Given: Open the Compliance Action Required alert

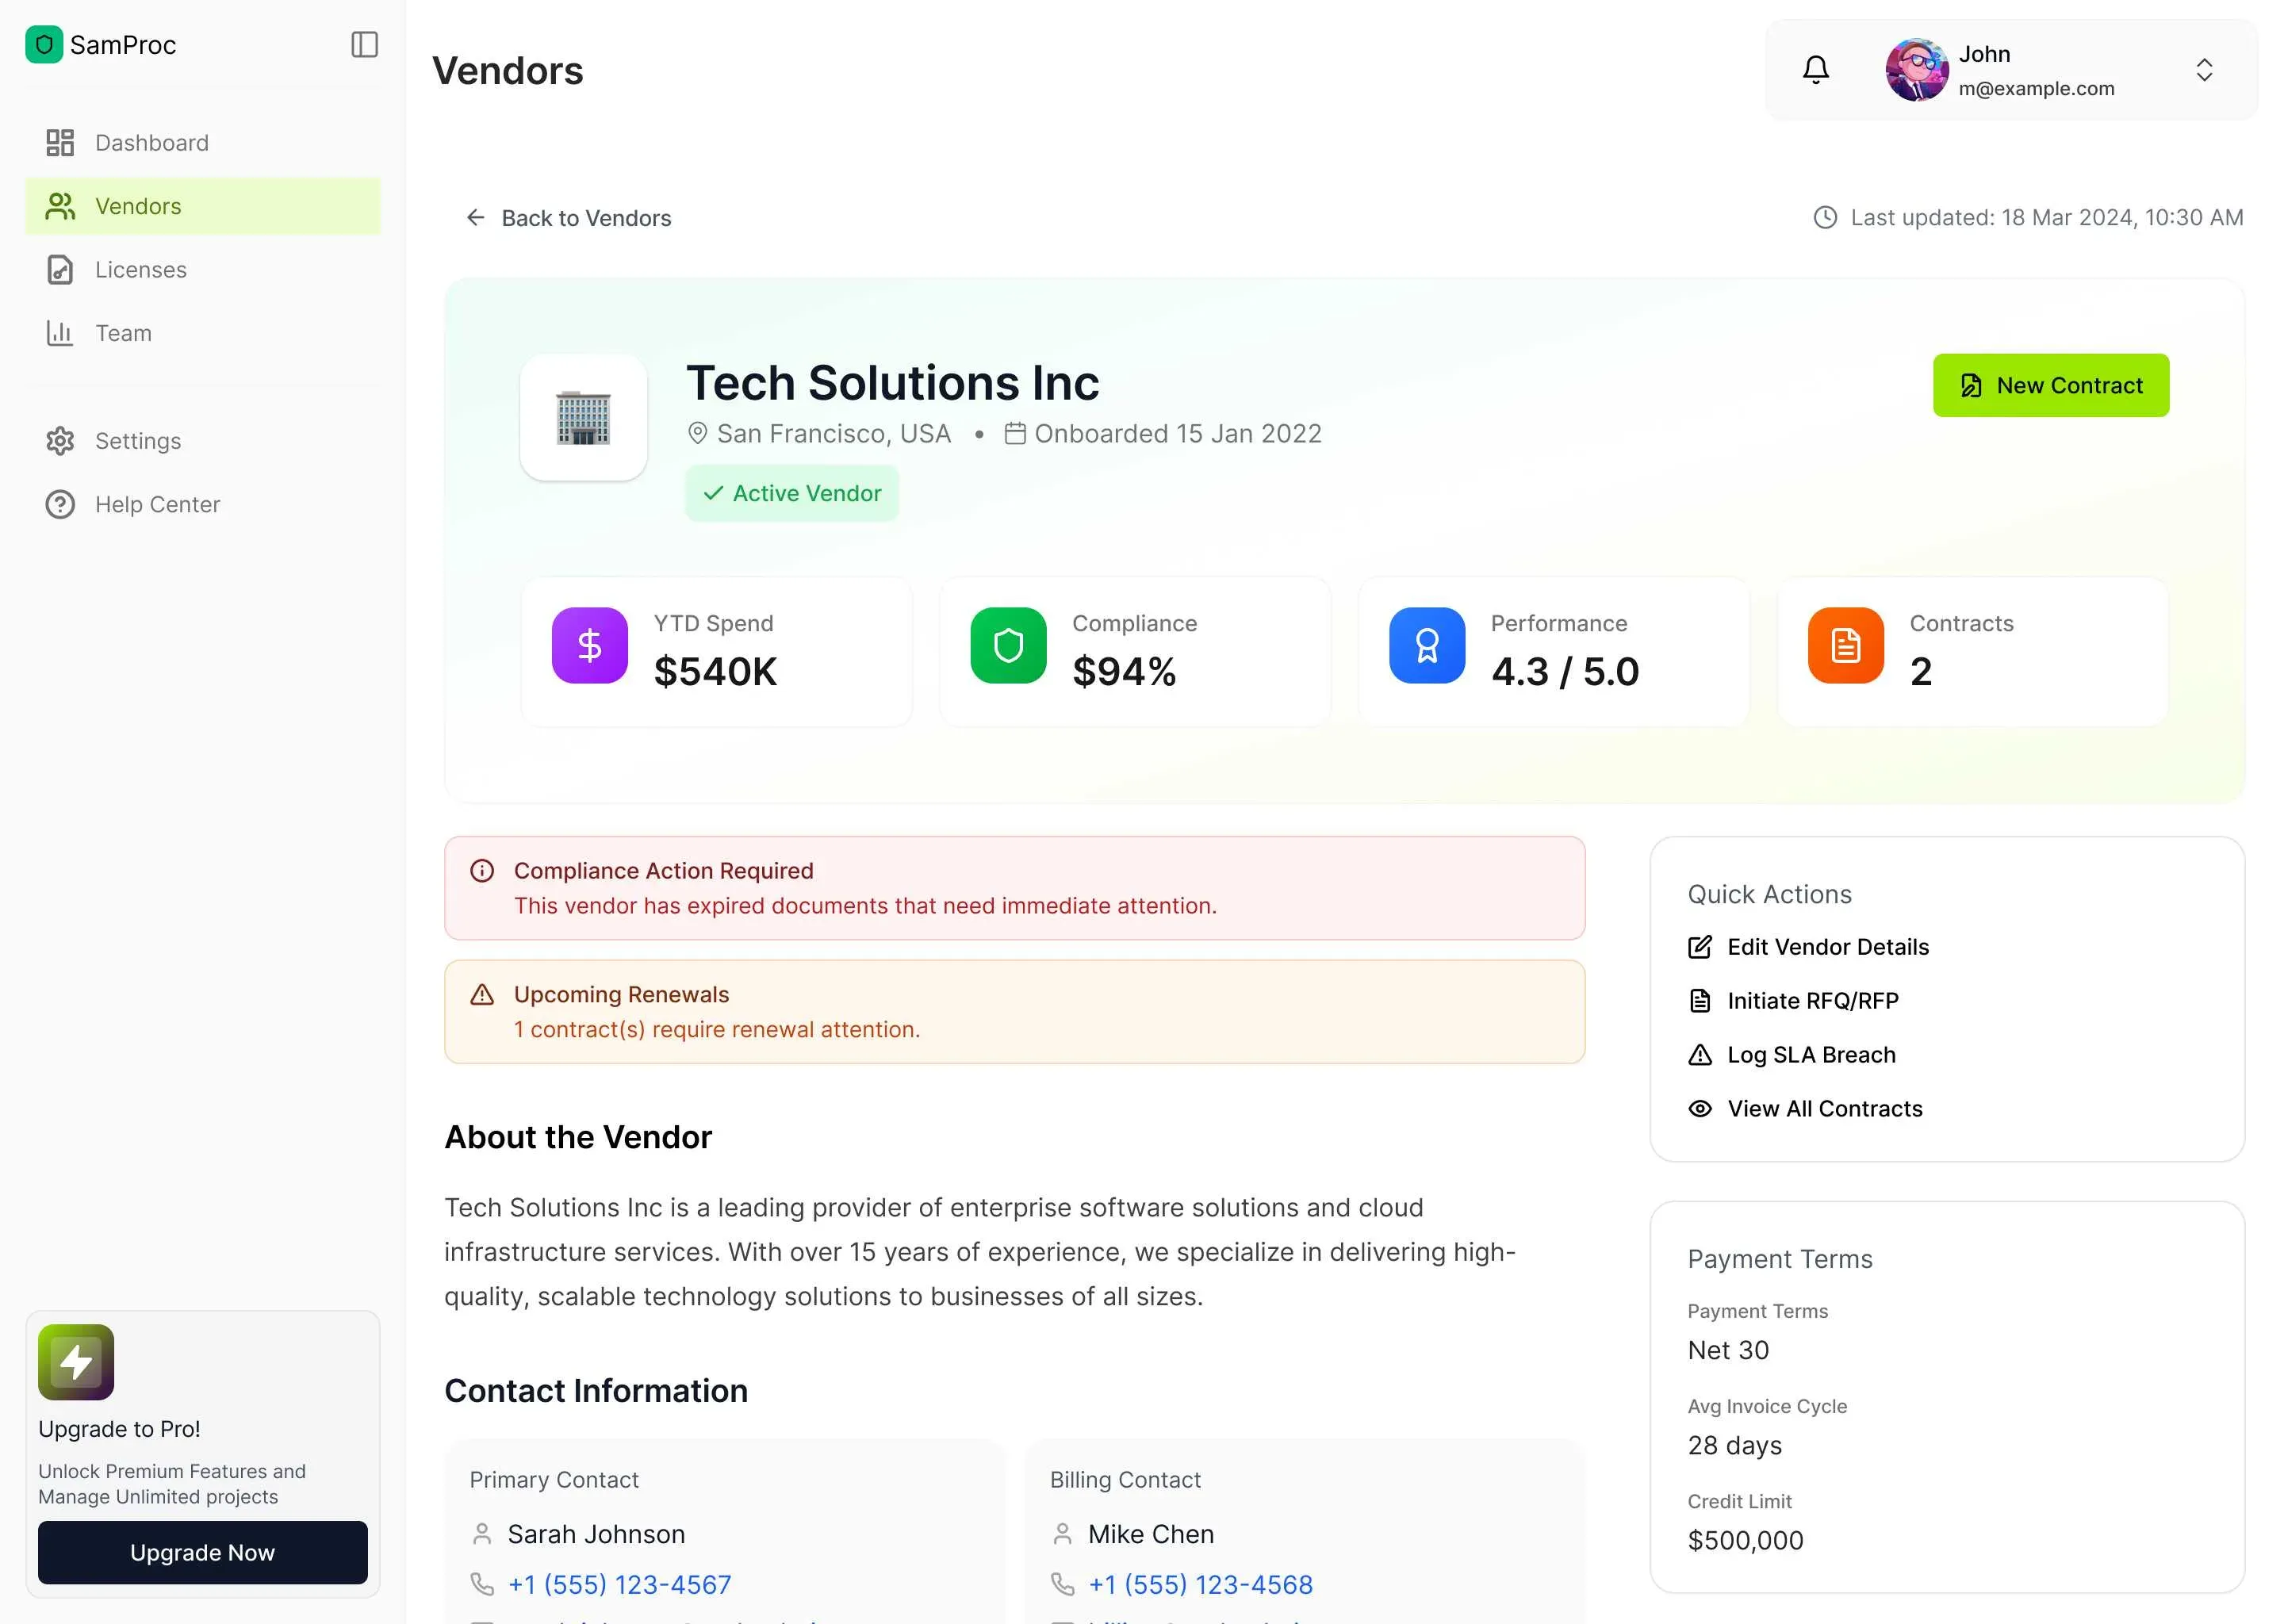Looking at the screenshot, I should (1014, 888).
